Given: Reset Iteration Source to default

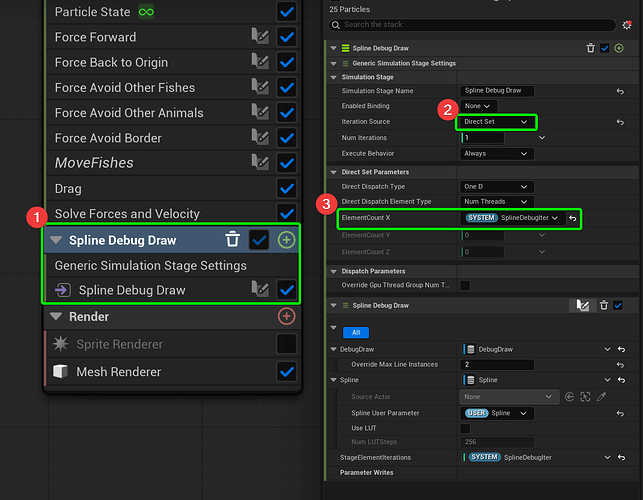Looking at the screenshot, I should point(620,122).
